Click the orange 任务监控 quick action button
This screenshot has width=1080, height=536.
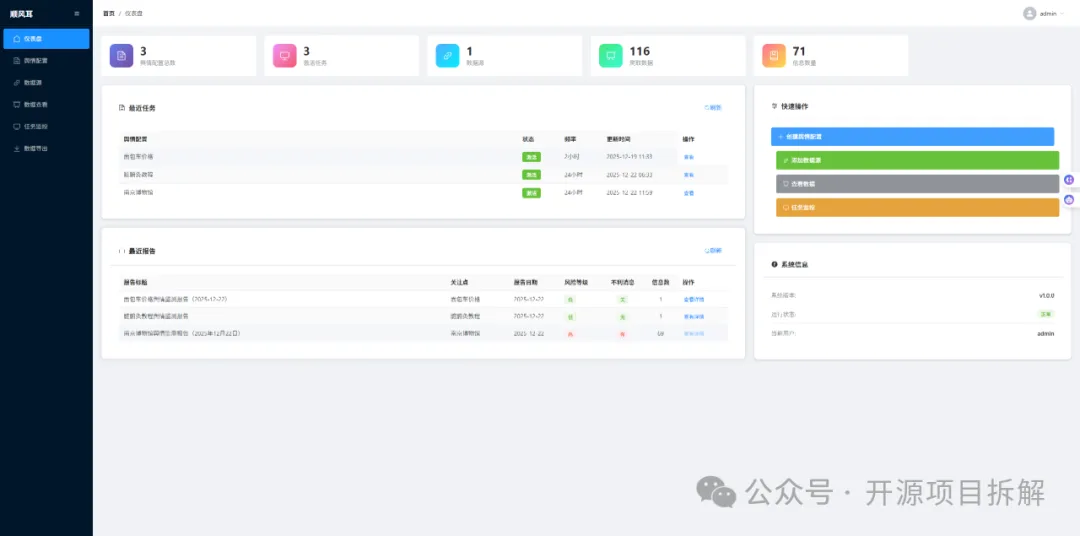pos(917,207)
